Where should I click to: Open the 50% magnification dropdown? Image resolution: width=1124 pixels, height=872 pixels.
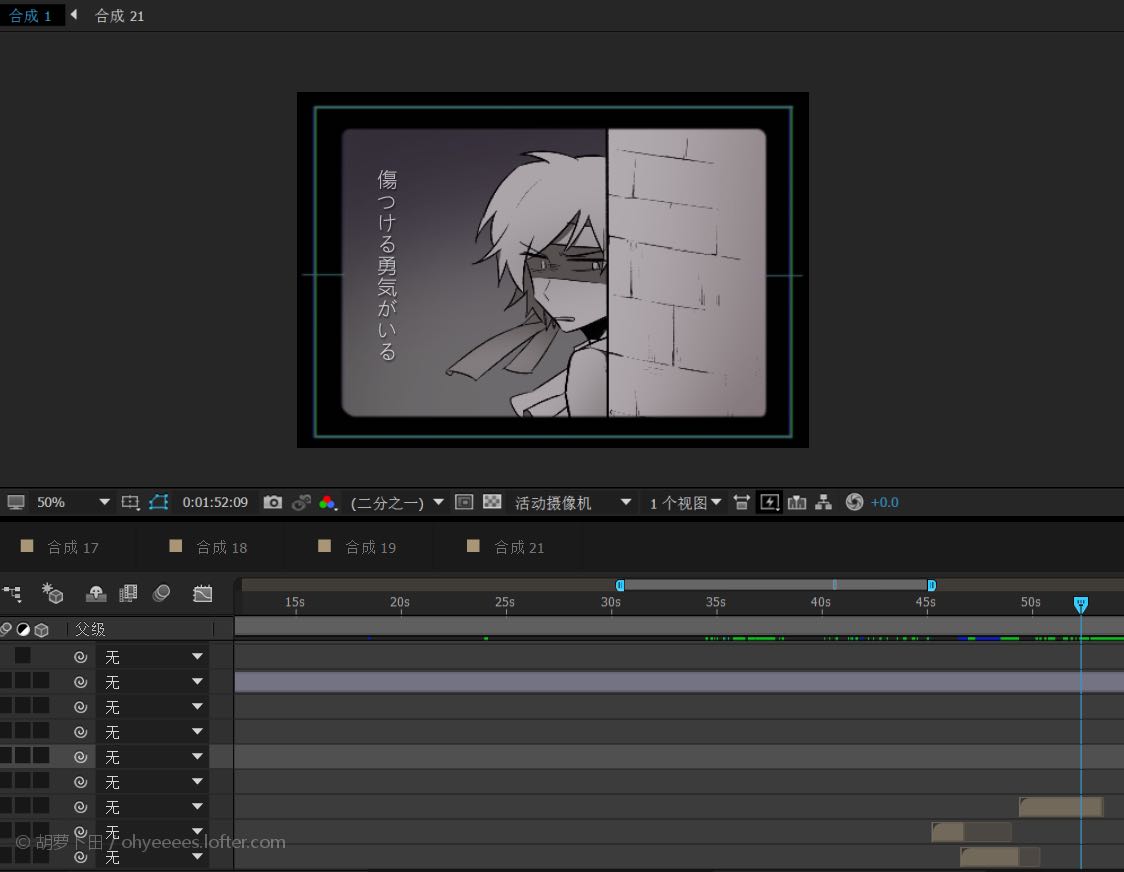[x=72, y=502]
